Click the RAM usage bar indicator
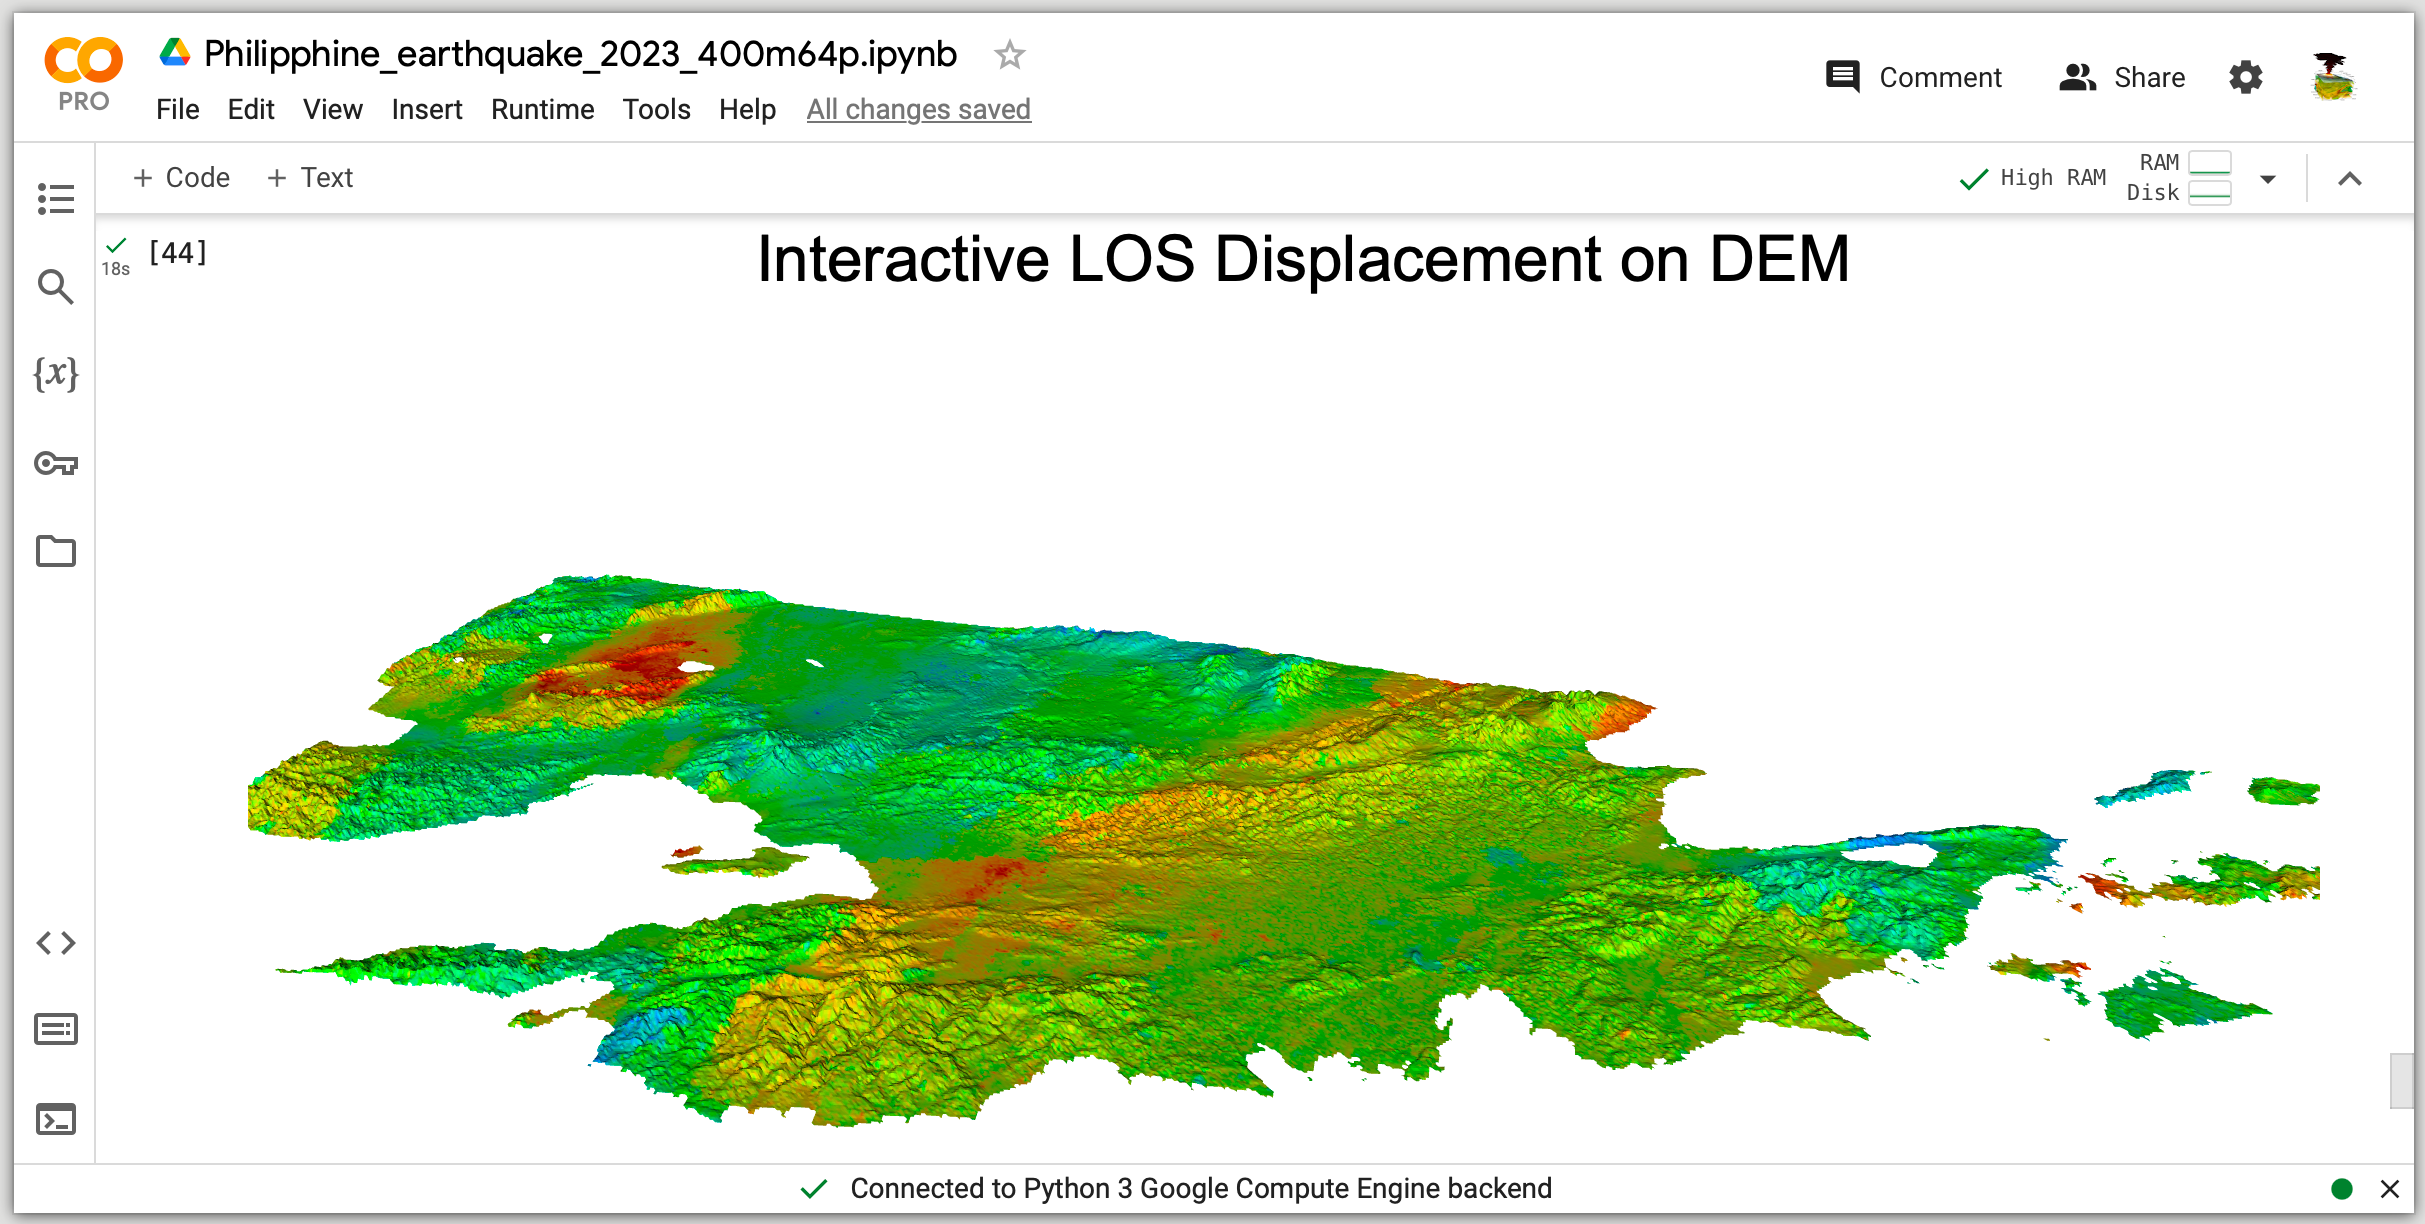 pos(2209,163)
